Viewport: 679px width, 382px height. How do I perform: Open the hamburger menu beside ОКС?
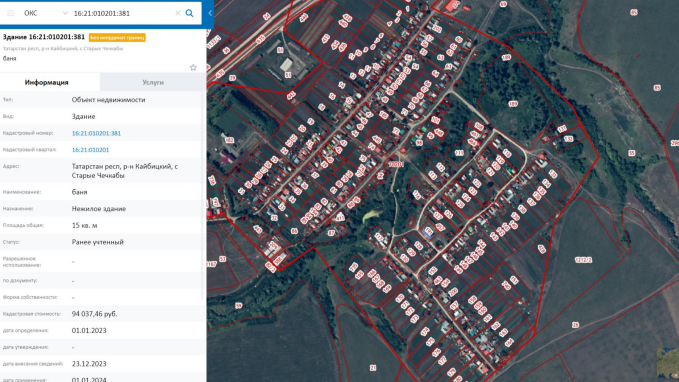(x=10, y=13)
